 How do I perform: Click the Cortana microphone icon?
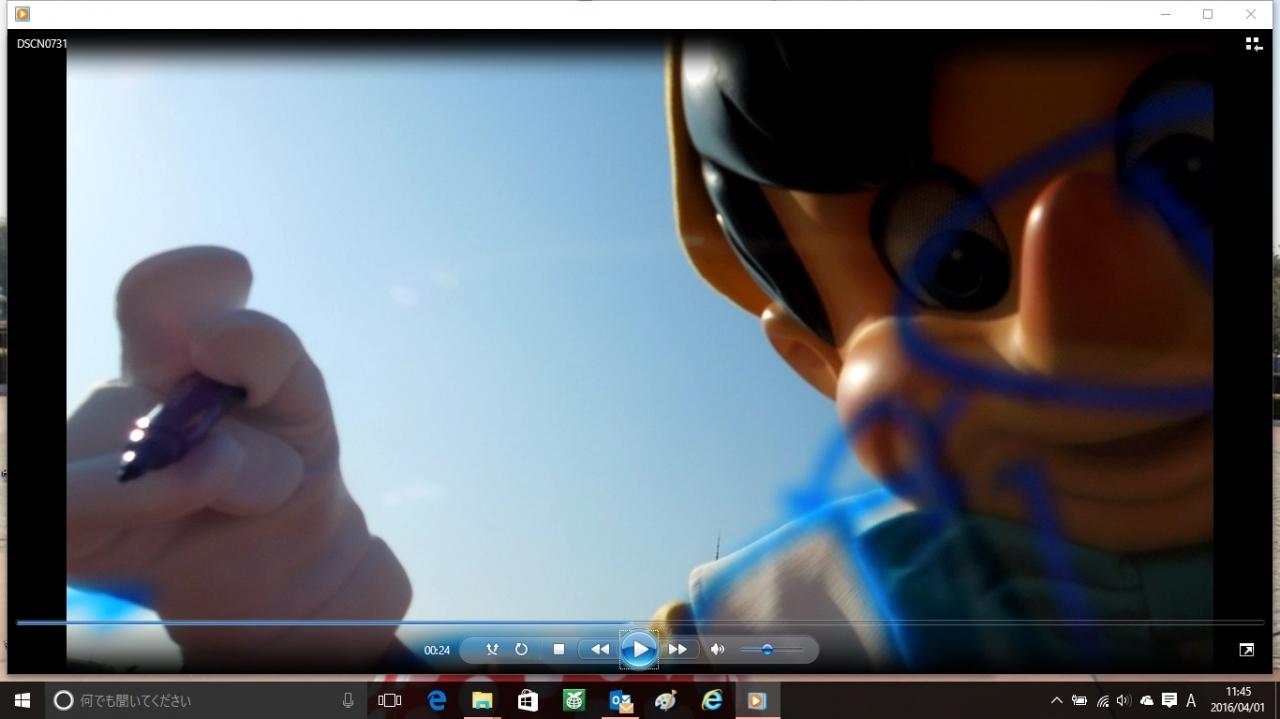click(x=347, y=700)
